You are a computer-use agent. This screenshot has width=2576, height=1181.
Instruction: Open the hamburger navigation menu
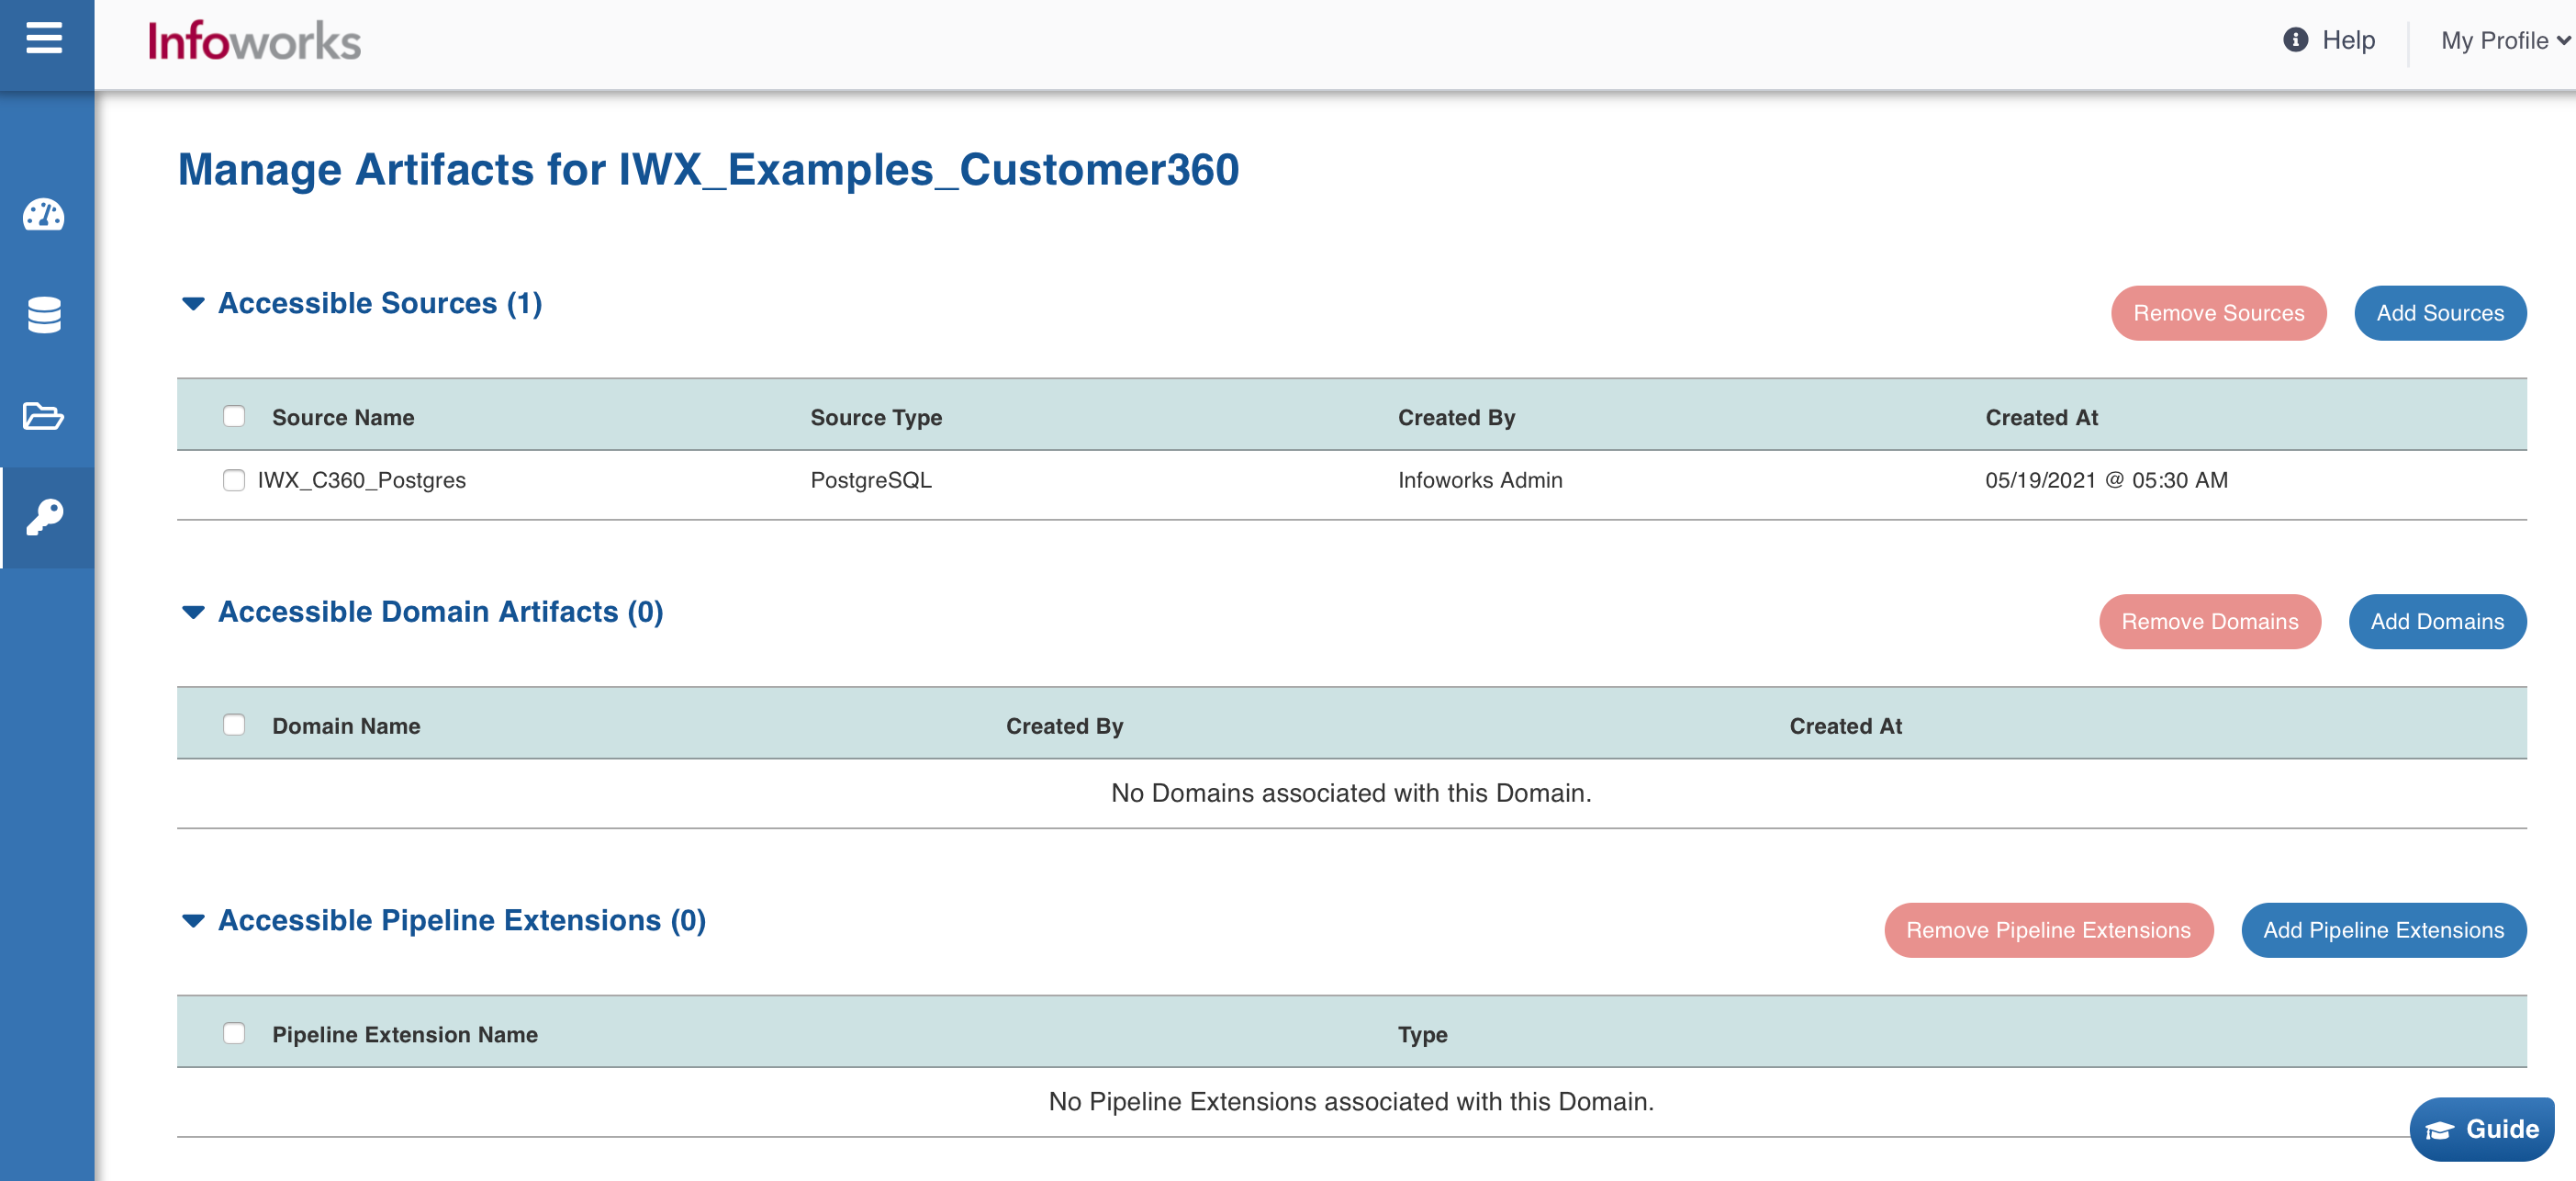tap(44, 39)
